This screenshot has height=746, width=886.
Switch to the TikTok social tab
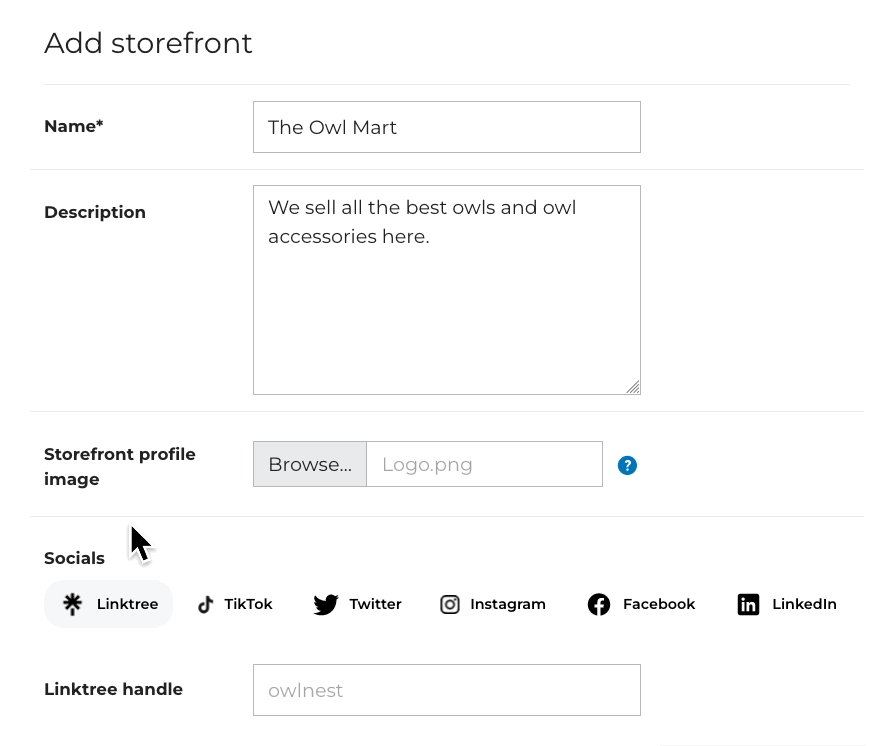pyautogui.click(x=236, y=604)
